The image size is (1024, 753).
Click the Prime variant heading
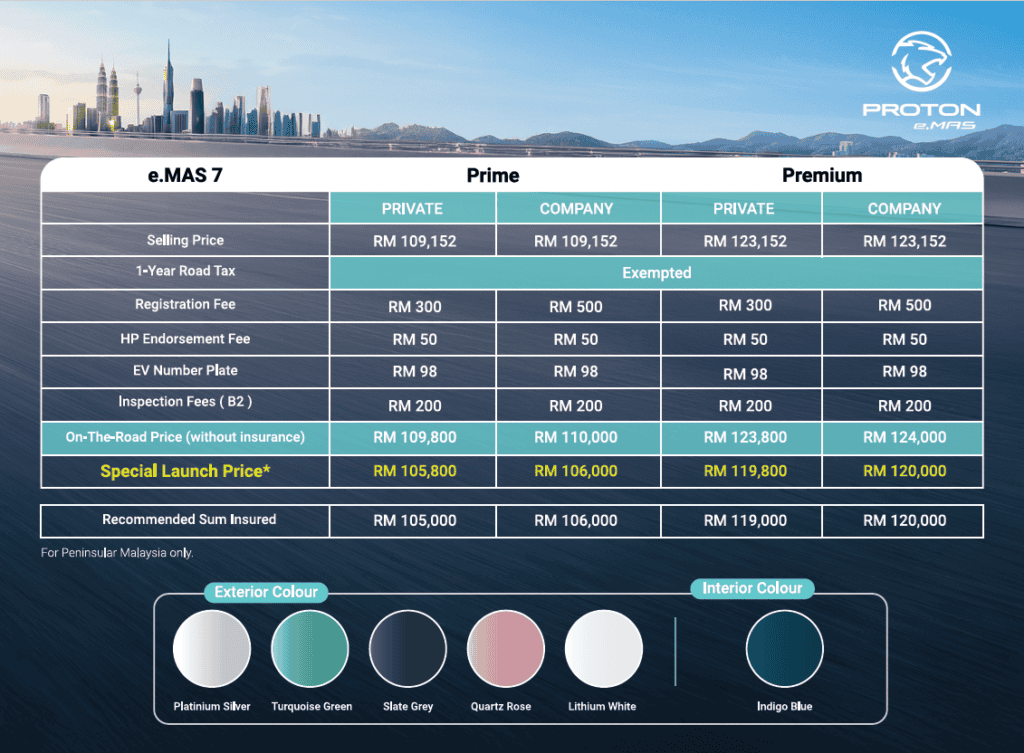[x=493, y=175]
